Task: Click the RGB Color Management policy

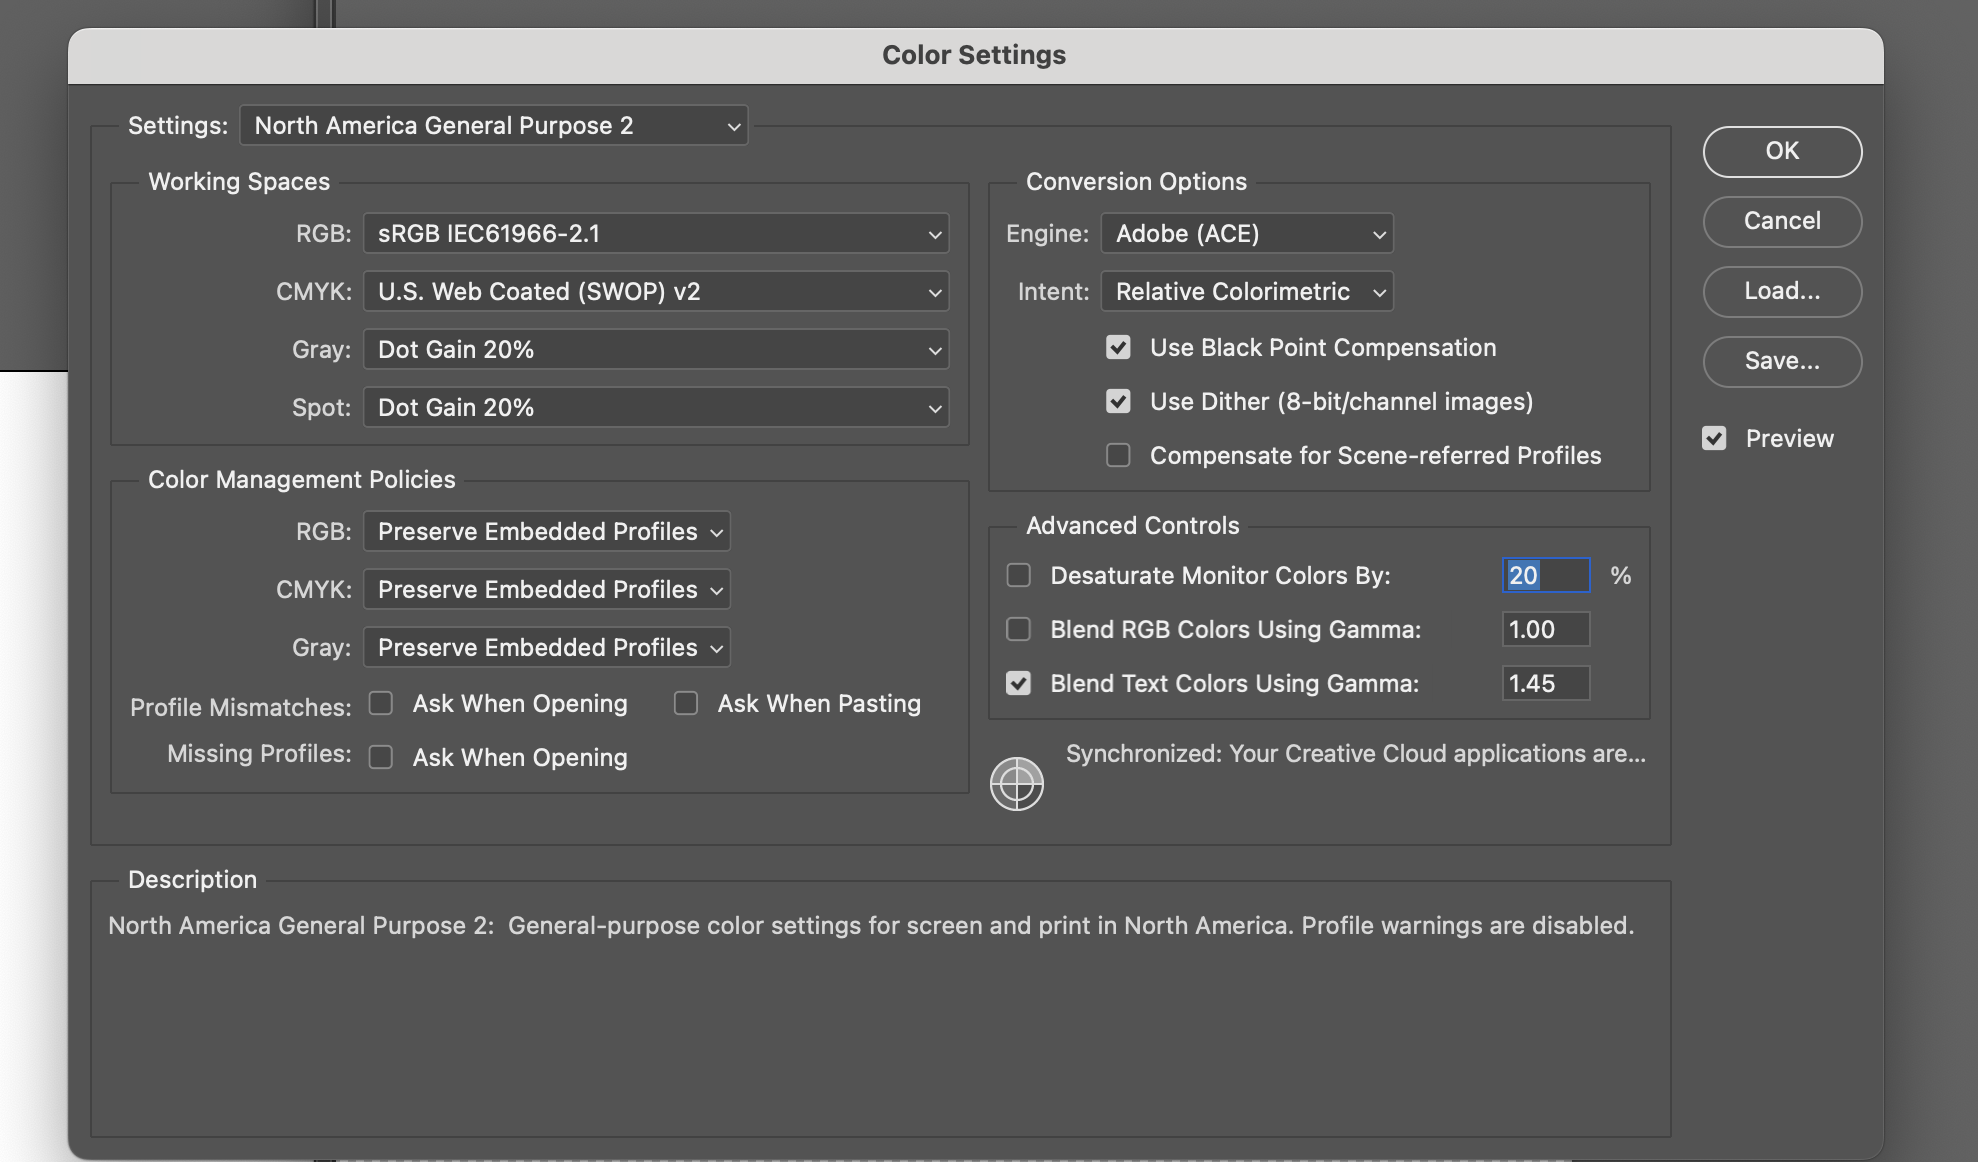Action: tap(546, 528)
